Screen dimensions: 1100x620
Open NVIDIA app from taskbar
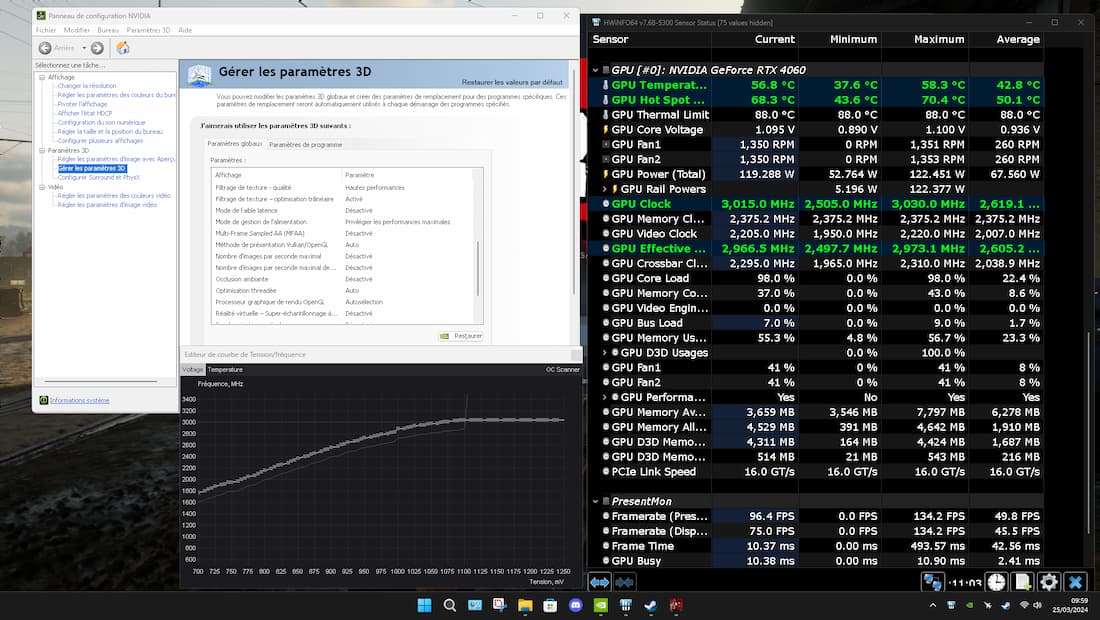(x=601, y=605)
